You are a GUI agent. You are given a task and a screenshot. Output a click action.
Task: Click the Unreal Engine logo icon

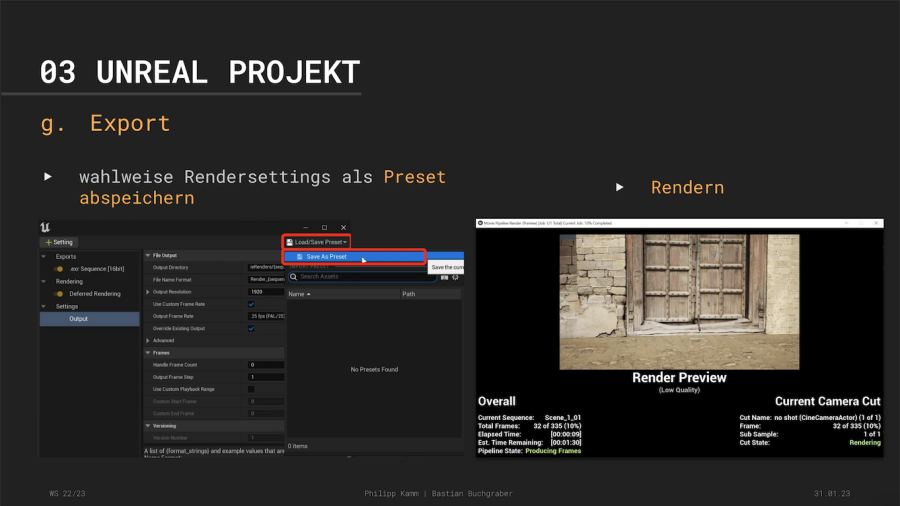[x=47, y=227]
